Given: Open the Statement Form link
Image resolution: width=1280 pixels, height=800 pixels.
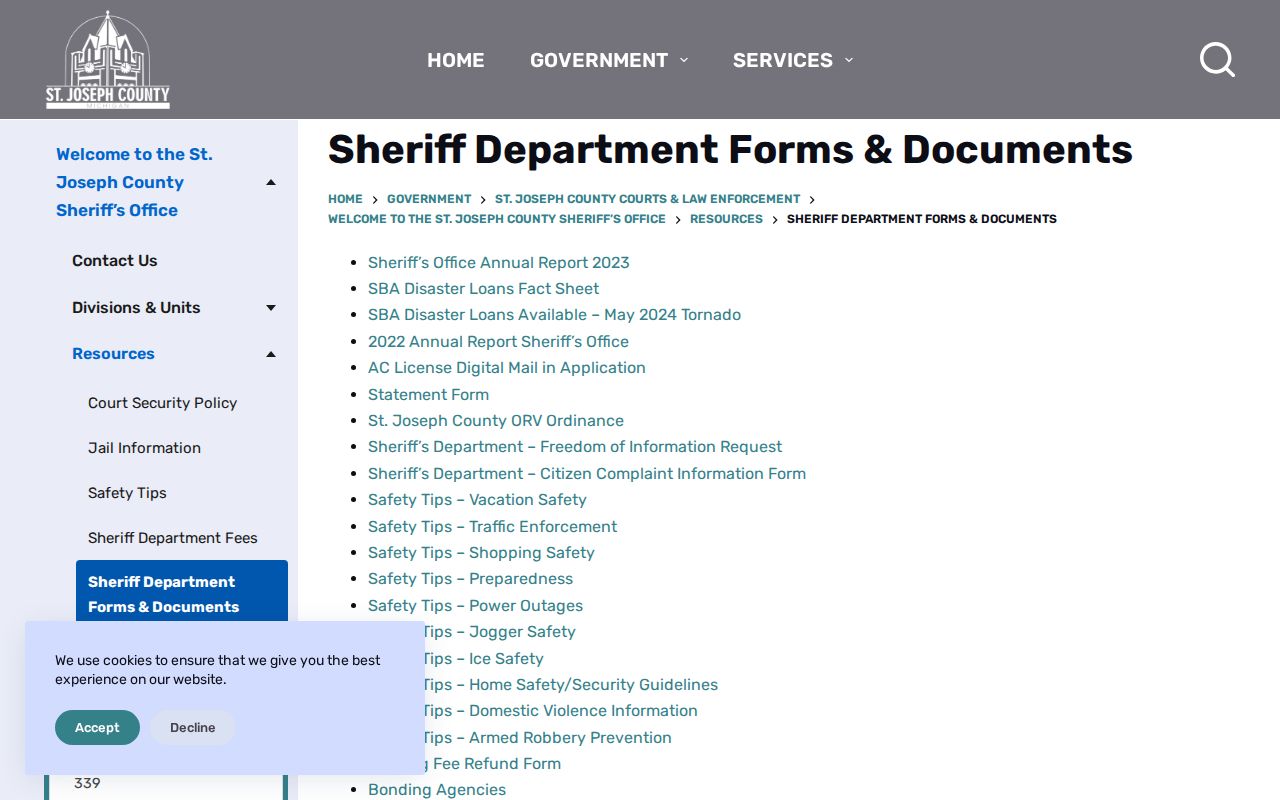Looking at the screenshot, I should click(429, 395).
